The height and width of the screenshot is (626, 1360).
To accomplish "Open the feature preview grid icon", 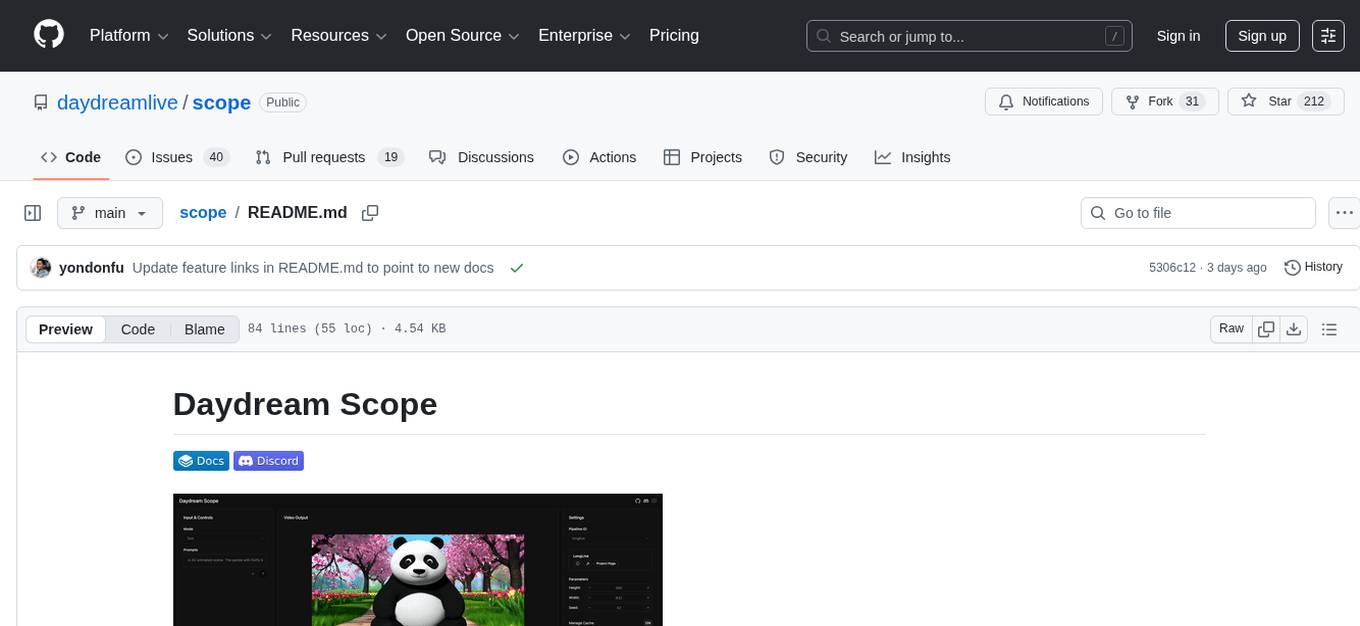I will tap(1328, 35).
